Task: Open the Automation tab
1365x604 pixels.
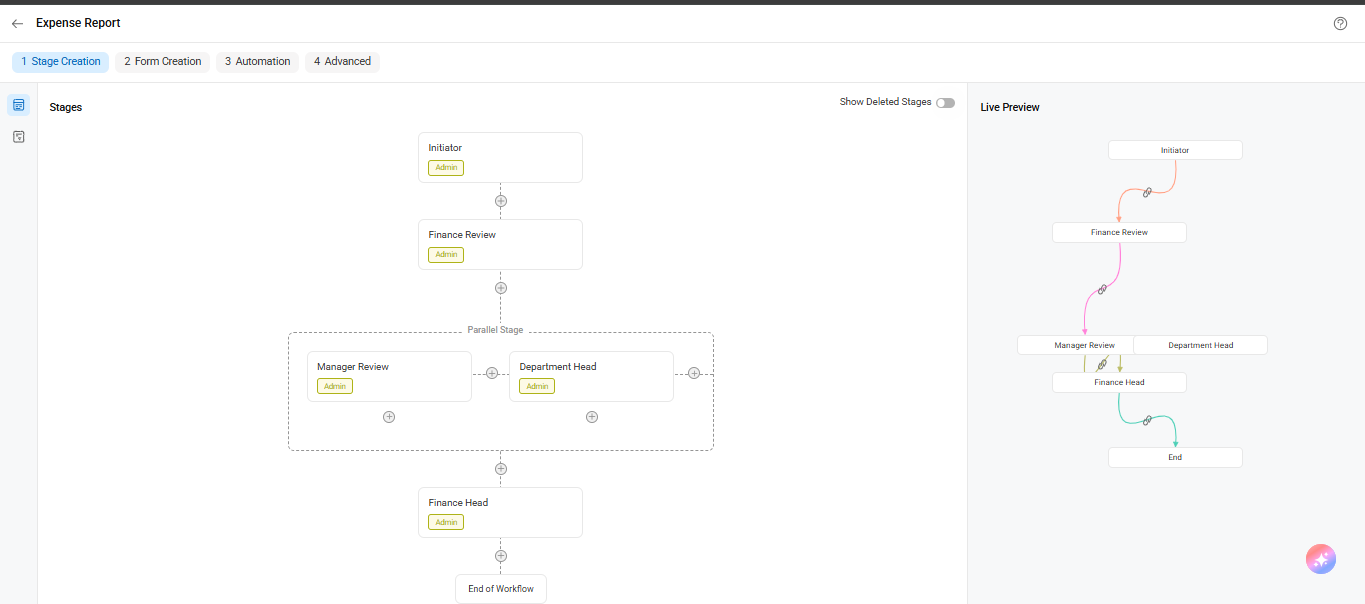Action: point(257,62)
